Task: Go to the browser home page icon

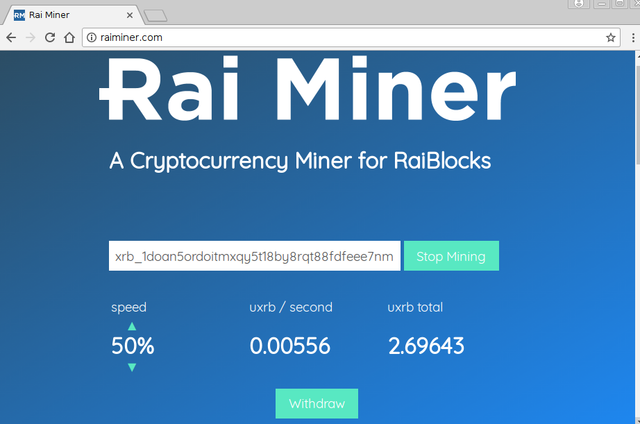Action: pos(69,38)
